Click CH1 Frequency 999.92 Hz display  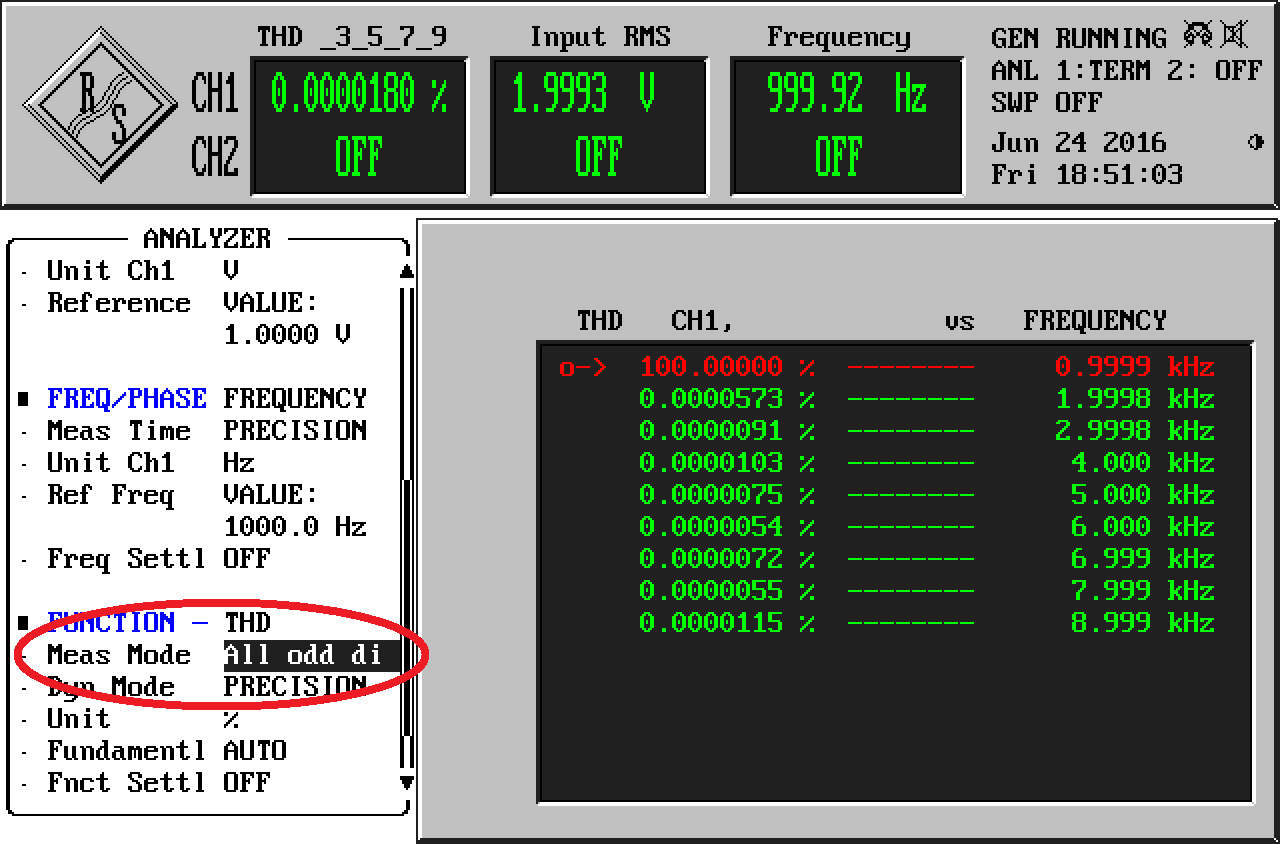(847, 94)
